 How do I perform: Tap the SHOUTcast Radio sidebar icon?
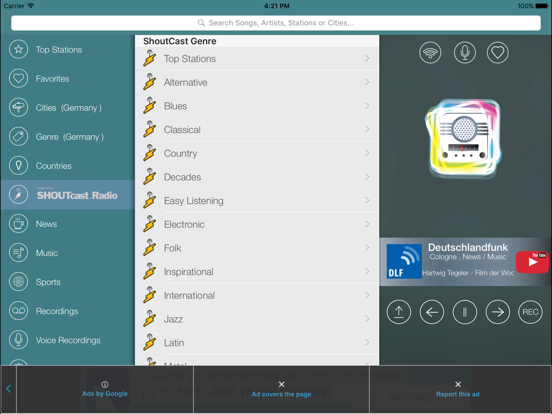[18, 194]
